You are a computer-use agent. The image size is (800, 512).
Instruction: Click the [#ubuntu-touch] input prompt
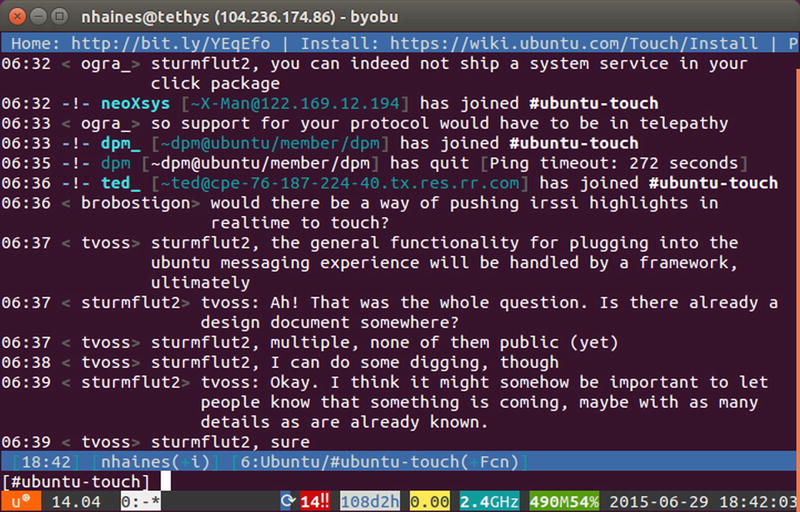[x=76, y=481]
